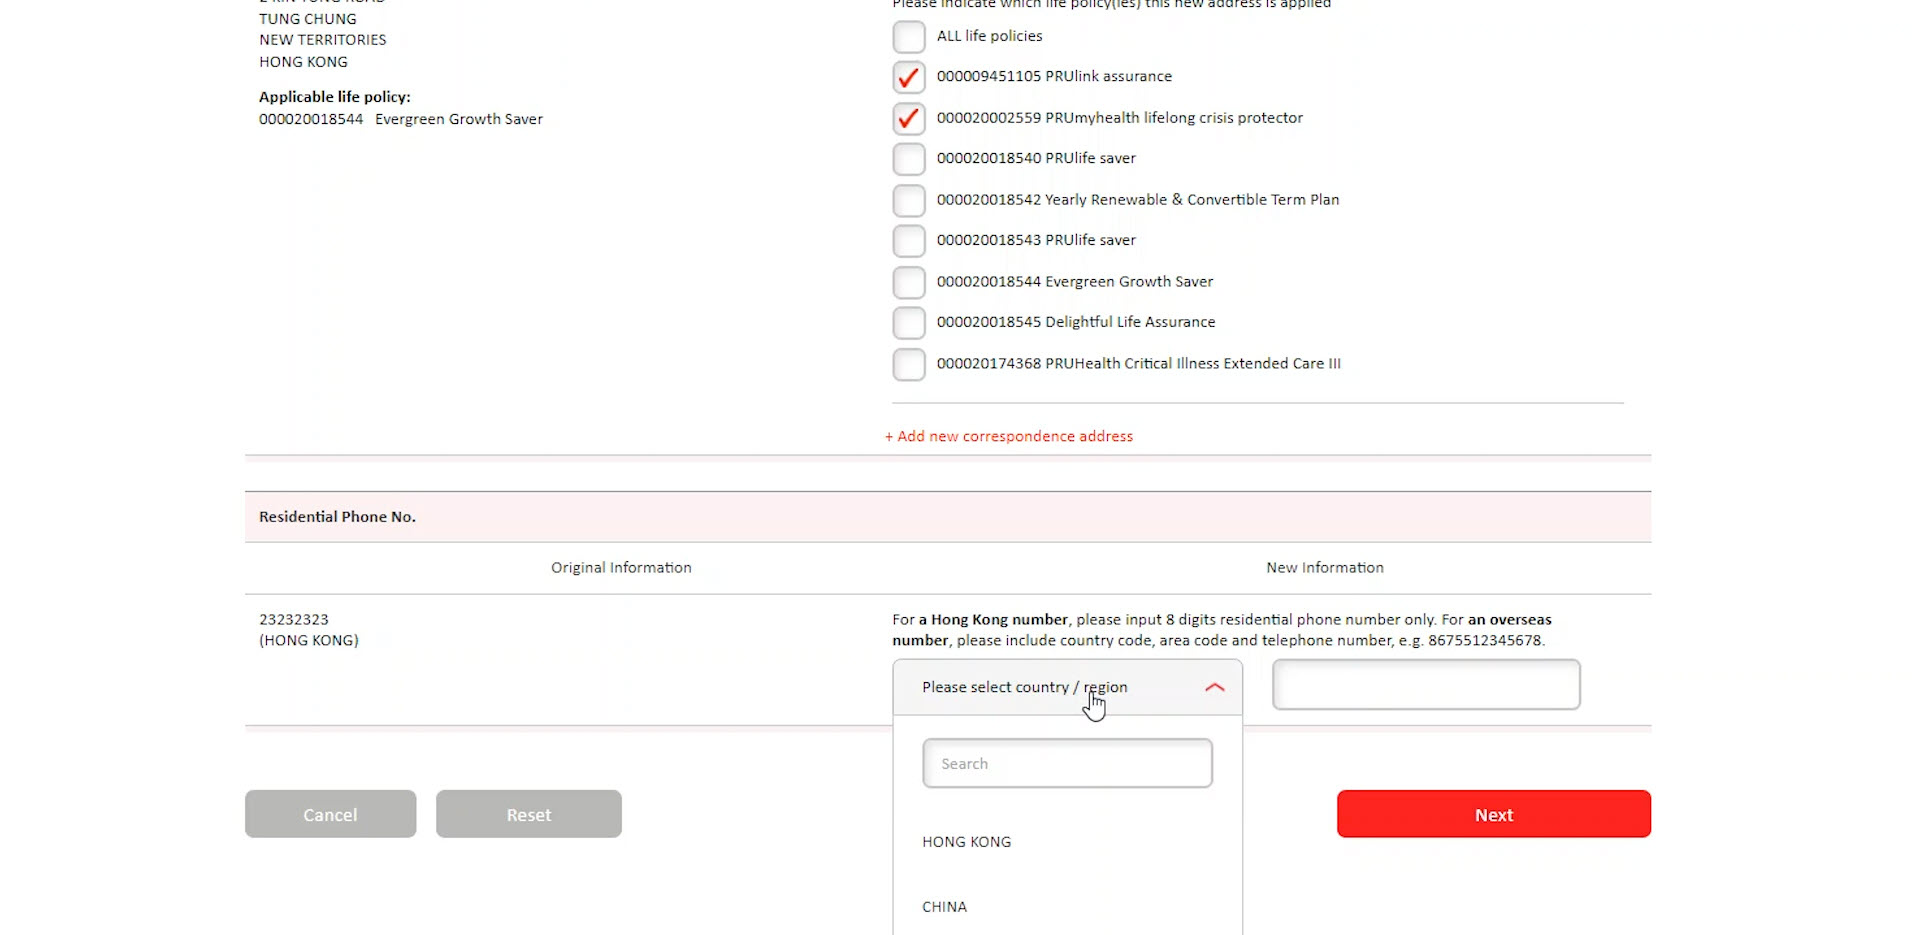The image size is (1920, 935).
Task: Enable the Evergreen Growth Saver policy checkbox
Action: click(x=909, y=282)
